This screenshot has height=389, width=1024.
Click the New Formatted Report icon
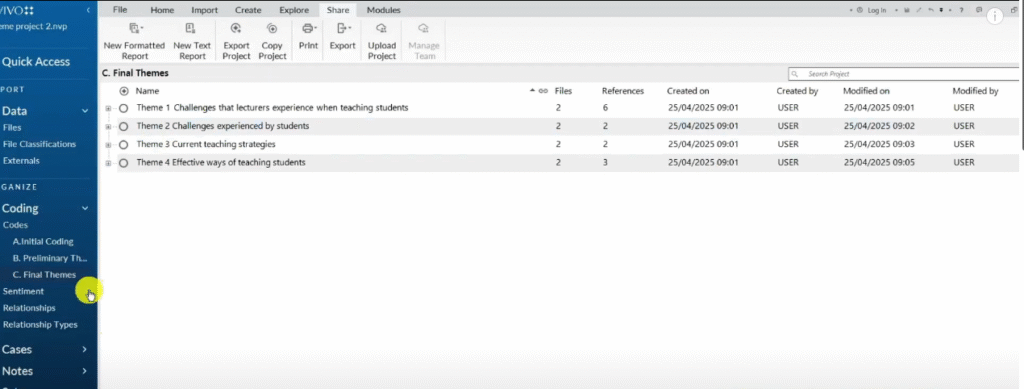(135, 28)
